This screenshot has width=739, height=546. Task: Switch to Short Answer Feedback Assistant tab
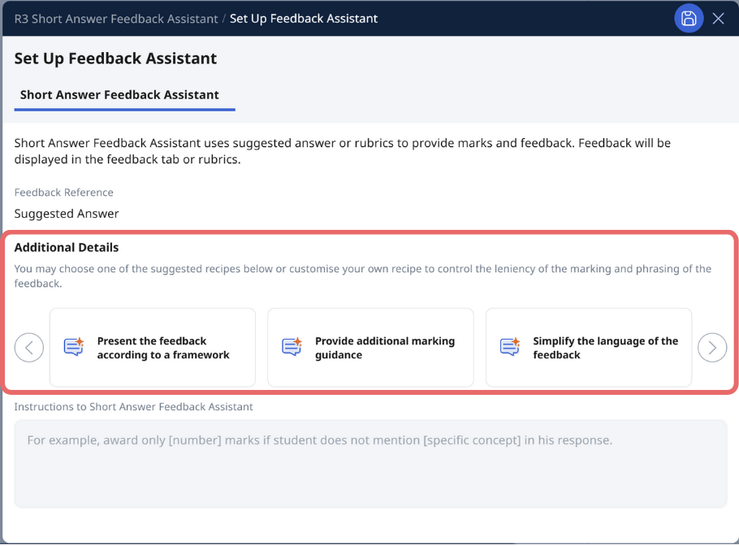pyautogui.click(x=119, y=95)
